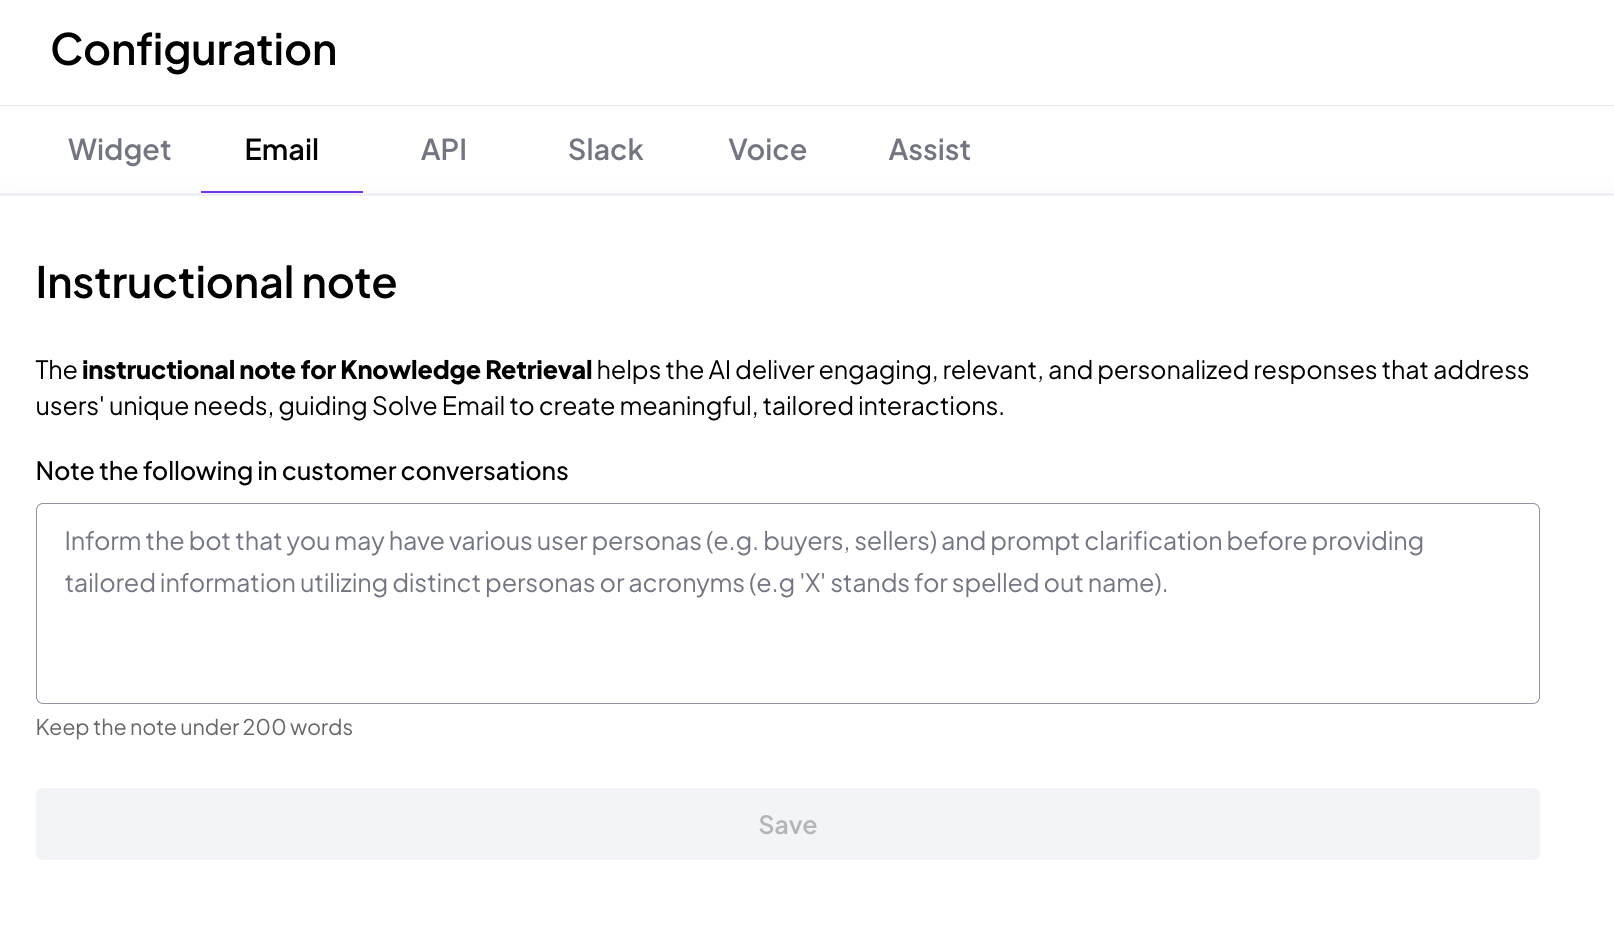
Task: Select the Email tab
Action: [x=282, y=150]
